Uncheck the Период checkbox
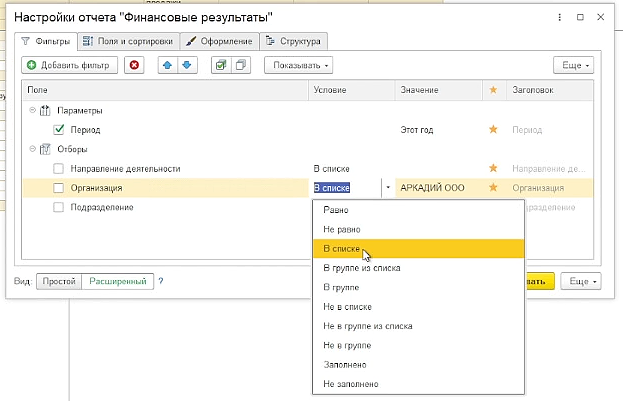Screen dimensions: 623x401 [x=59, y=130]
